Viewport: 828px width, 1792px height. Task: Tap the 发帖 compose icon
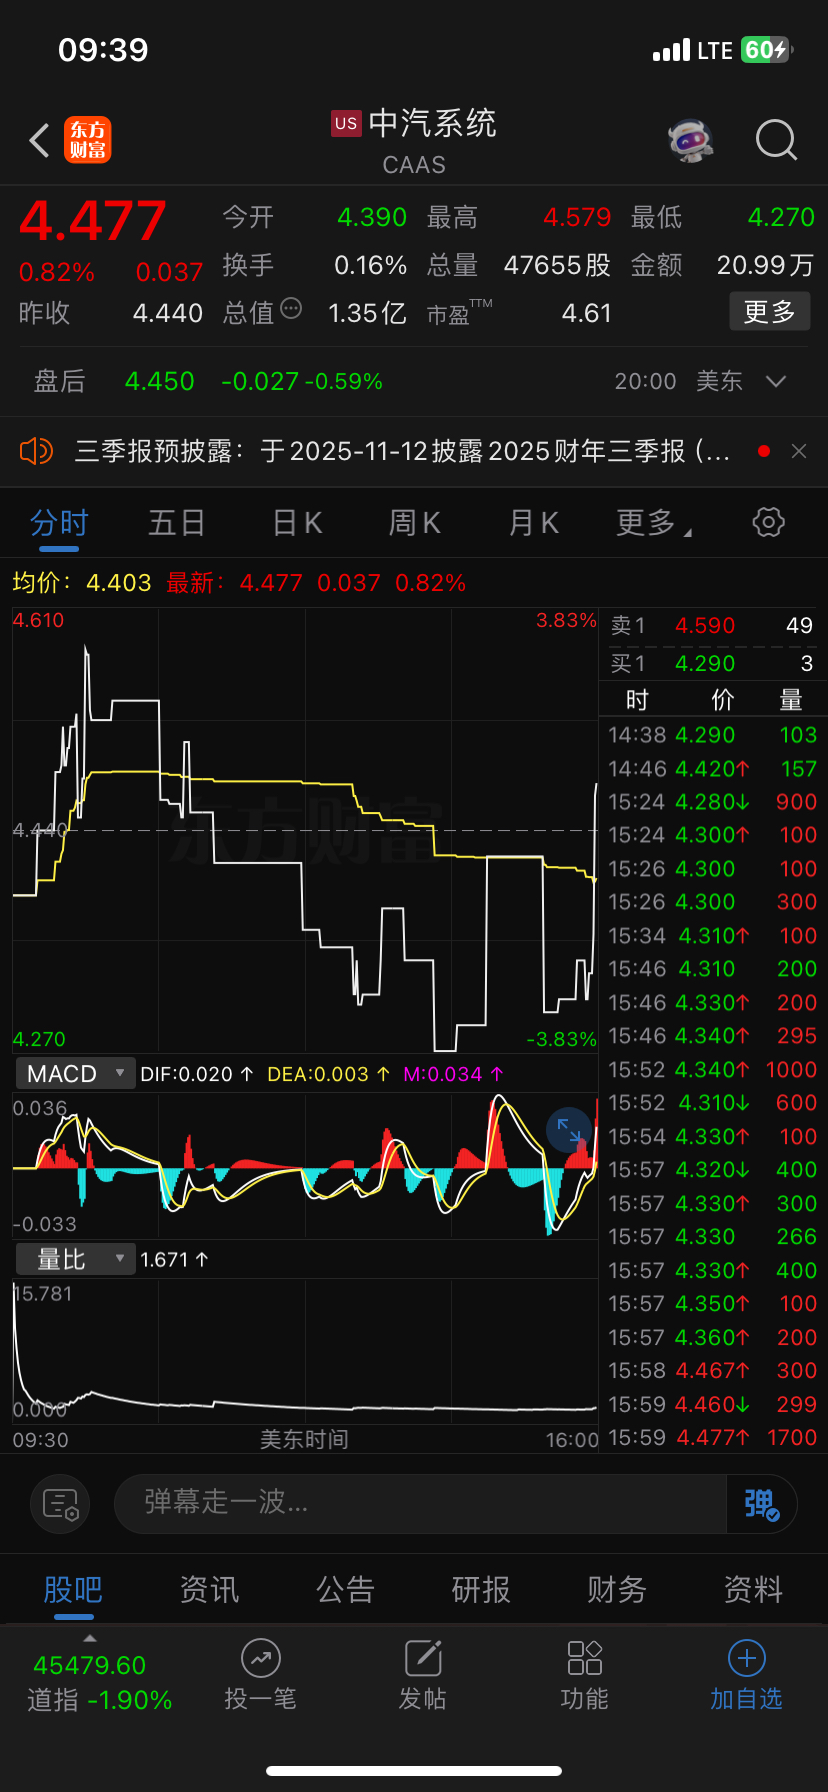[423, 1658]
